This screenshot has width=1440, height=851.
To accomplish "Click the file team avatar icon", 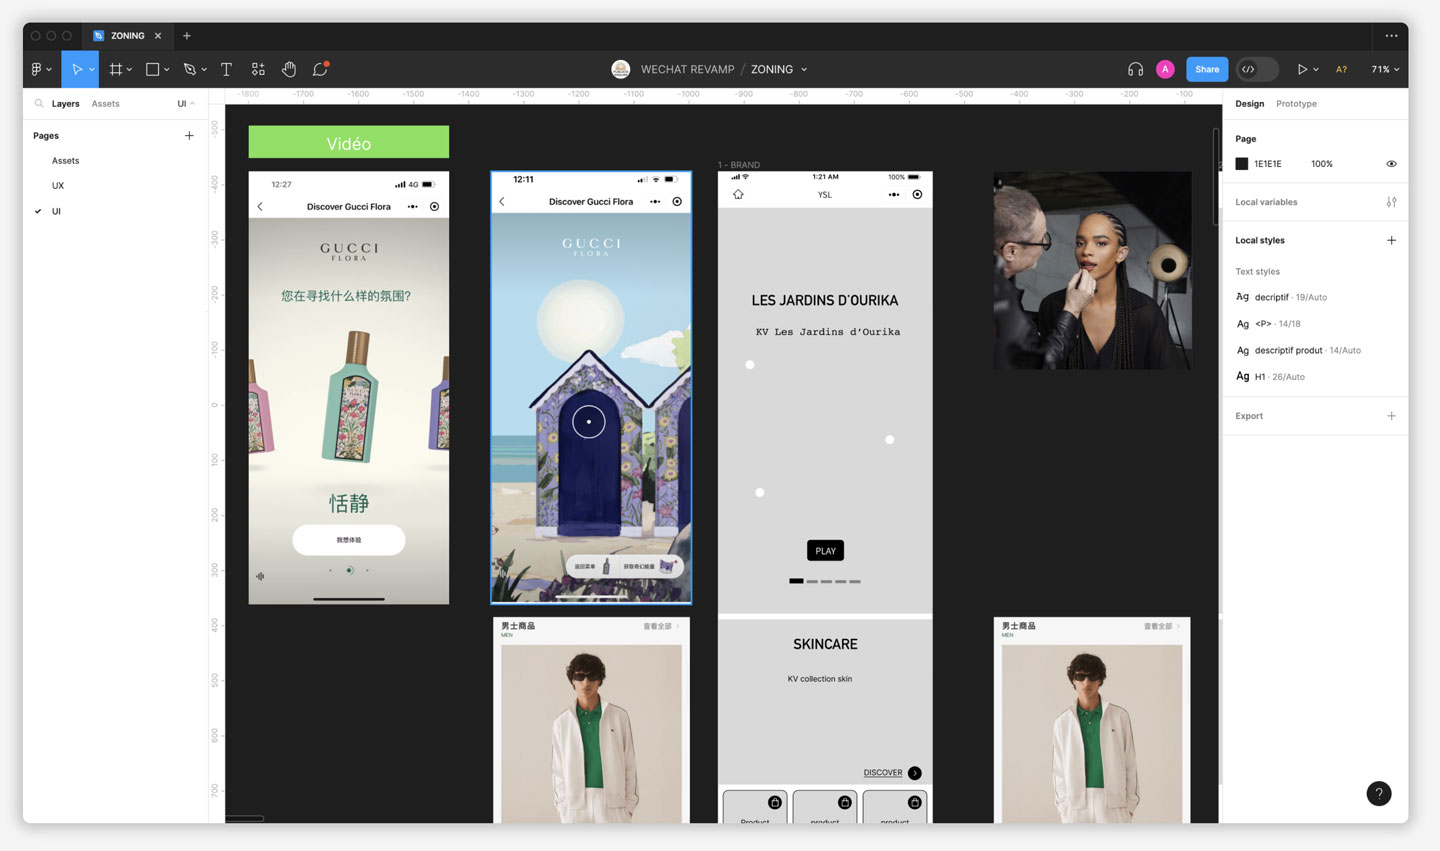I will click(x=621, y=69).
